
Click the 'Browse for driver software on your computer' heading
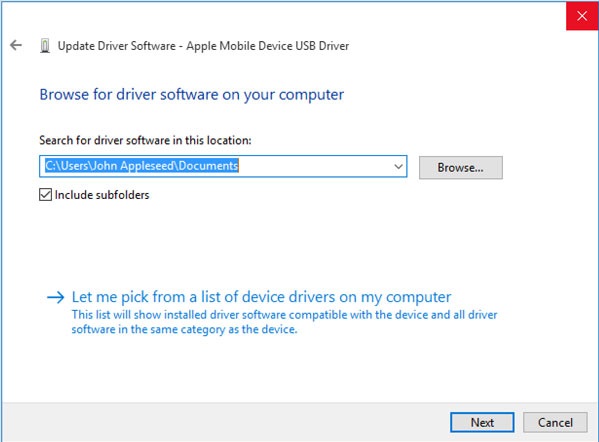192,95
